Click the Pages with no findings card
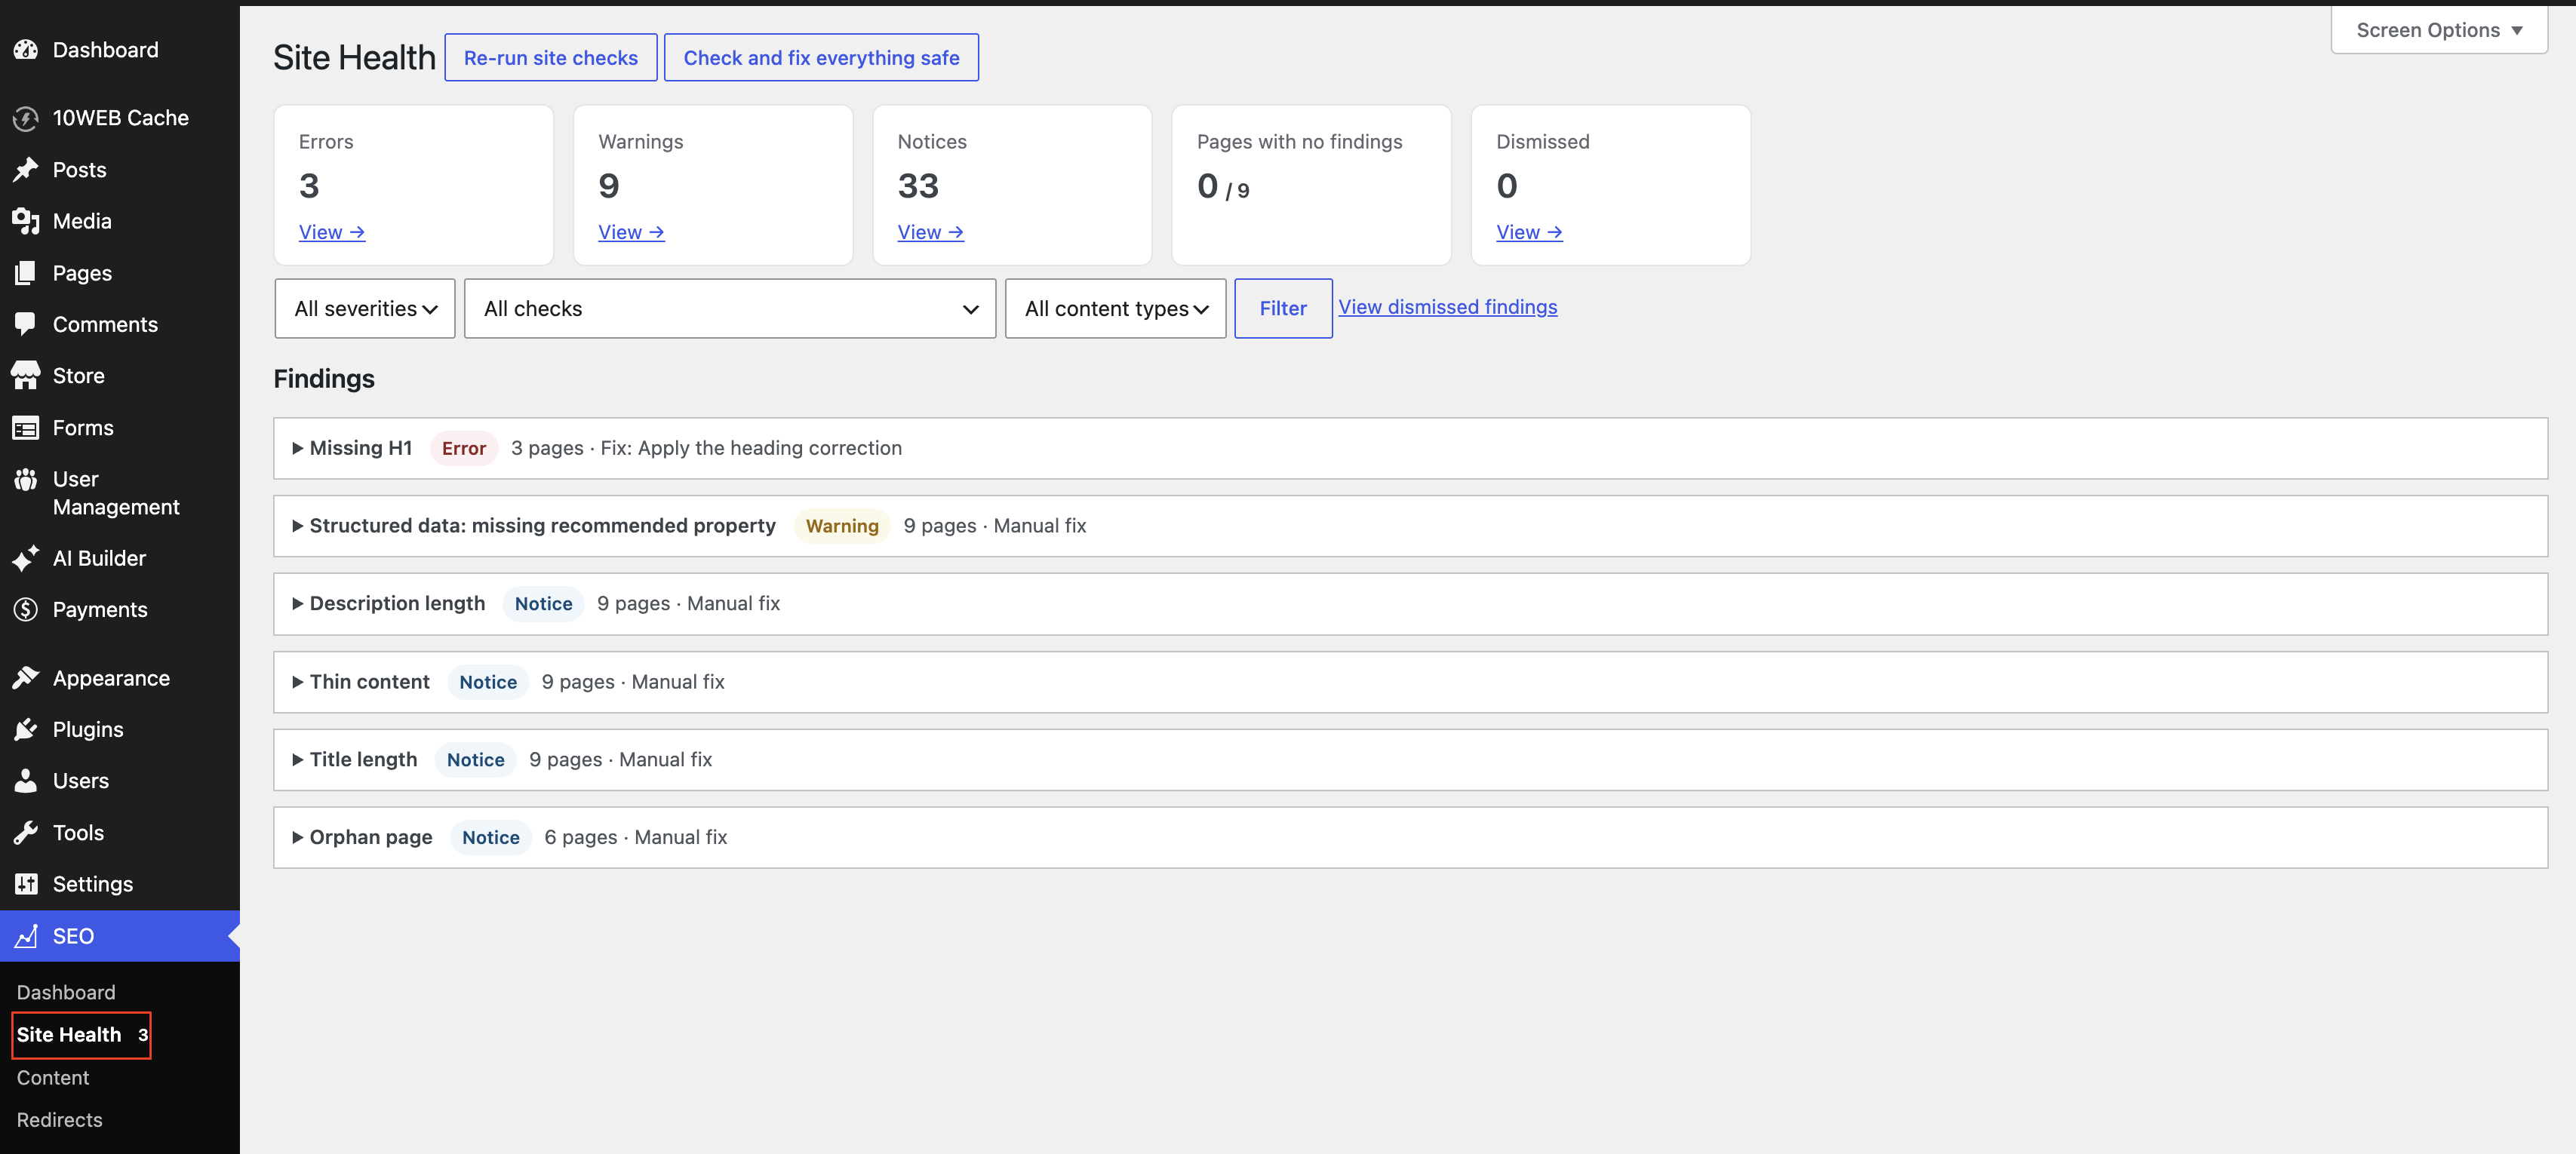Screen dimensions: 2576x1154 pyautogui.click(x=1311, y=185)
